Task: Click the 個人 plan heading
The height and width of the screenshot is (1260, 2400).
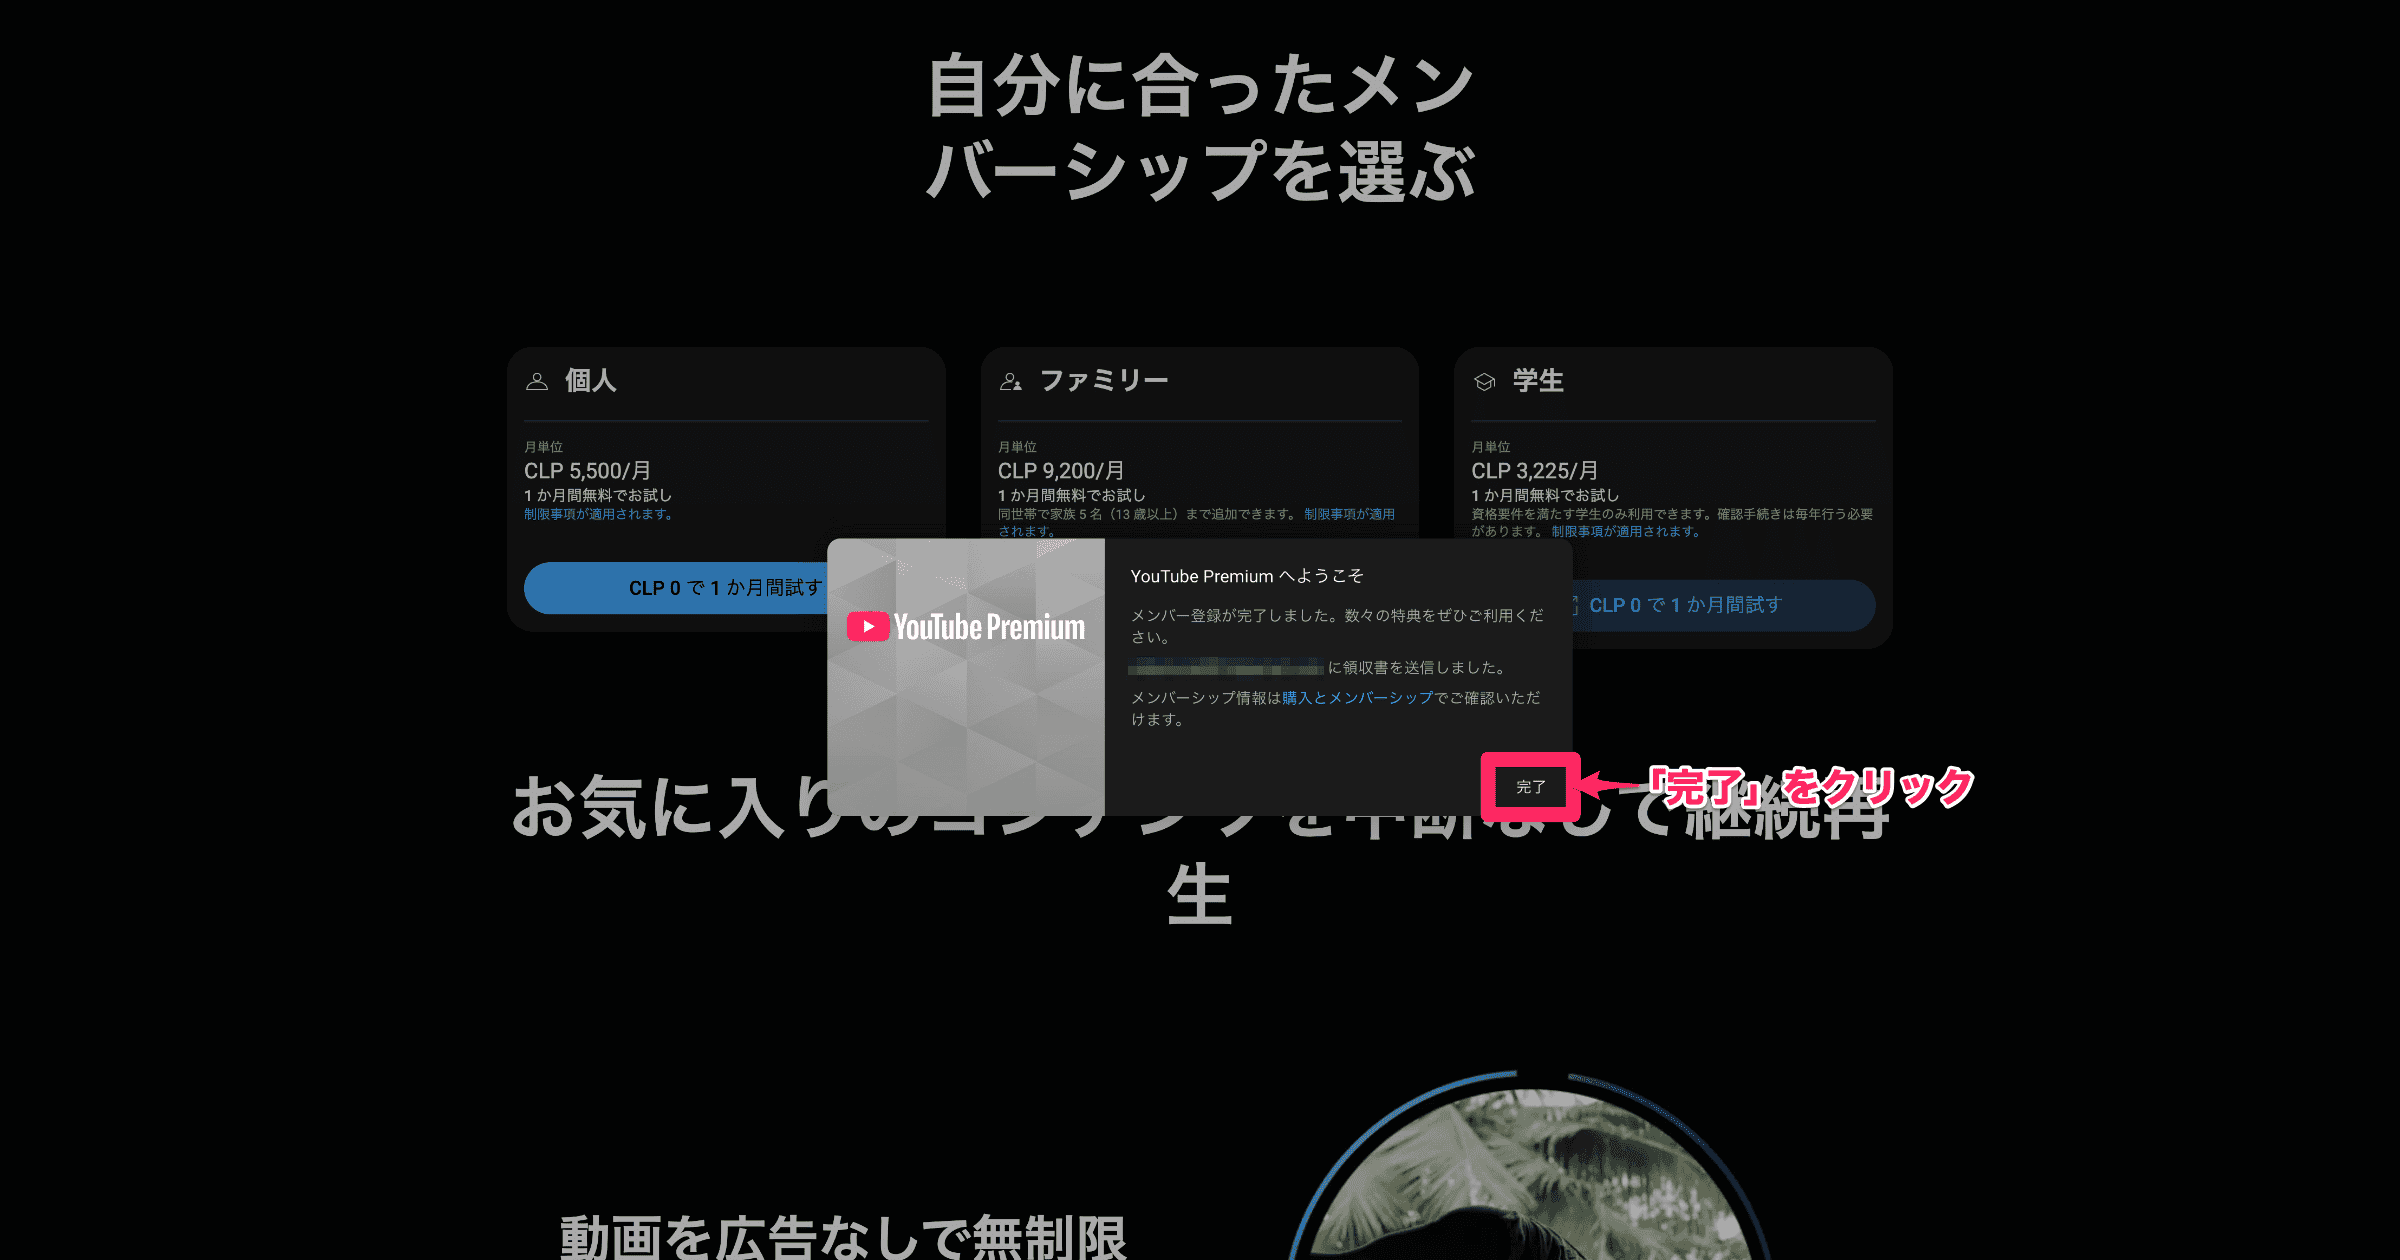Action: [591, 381]
